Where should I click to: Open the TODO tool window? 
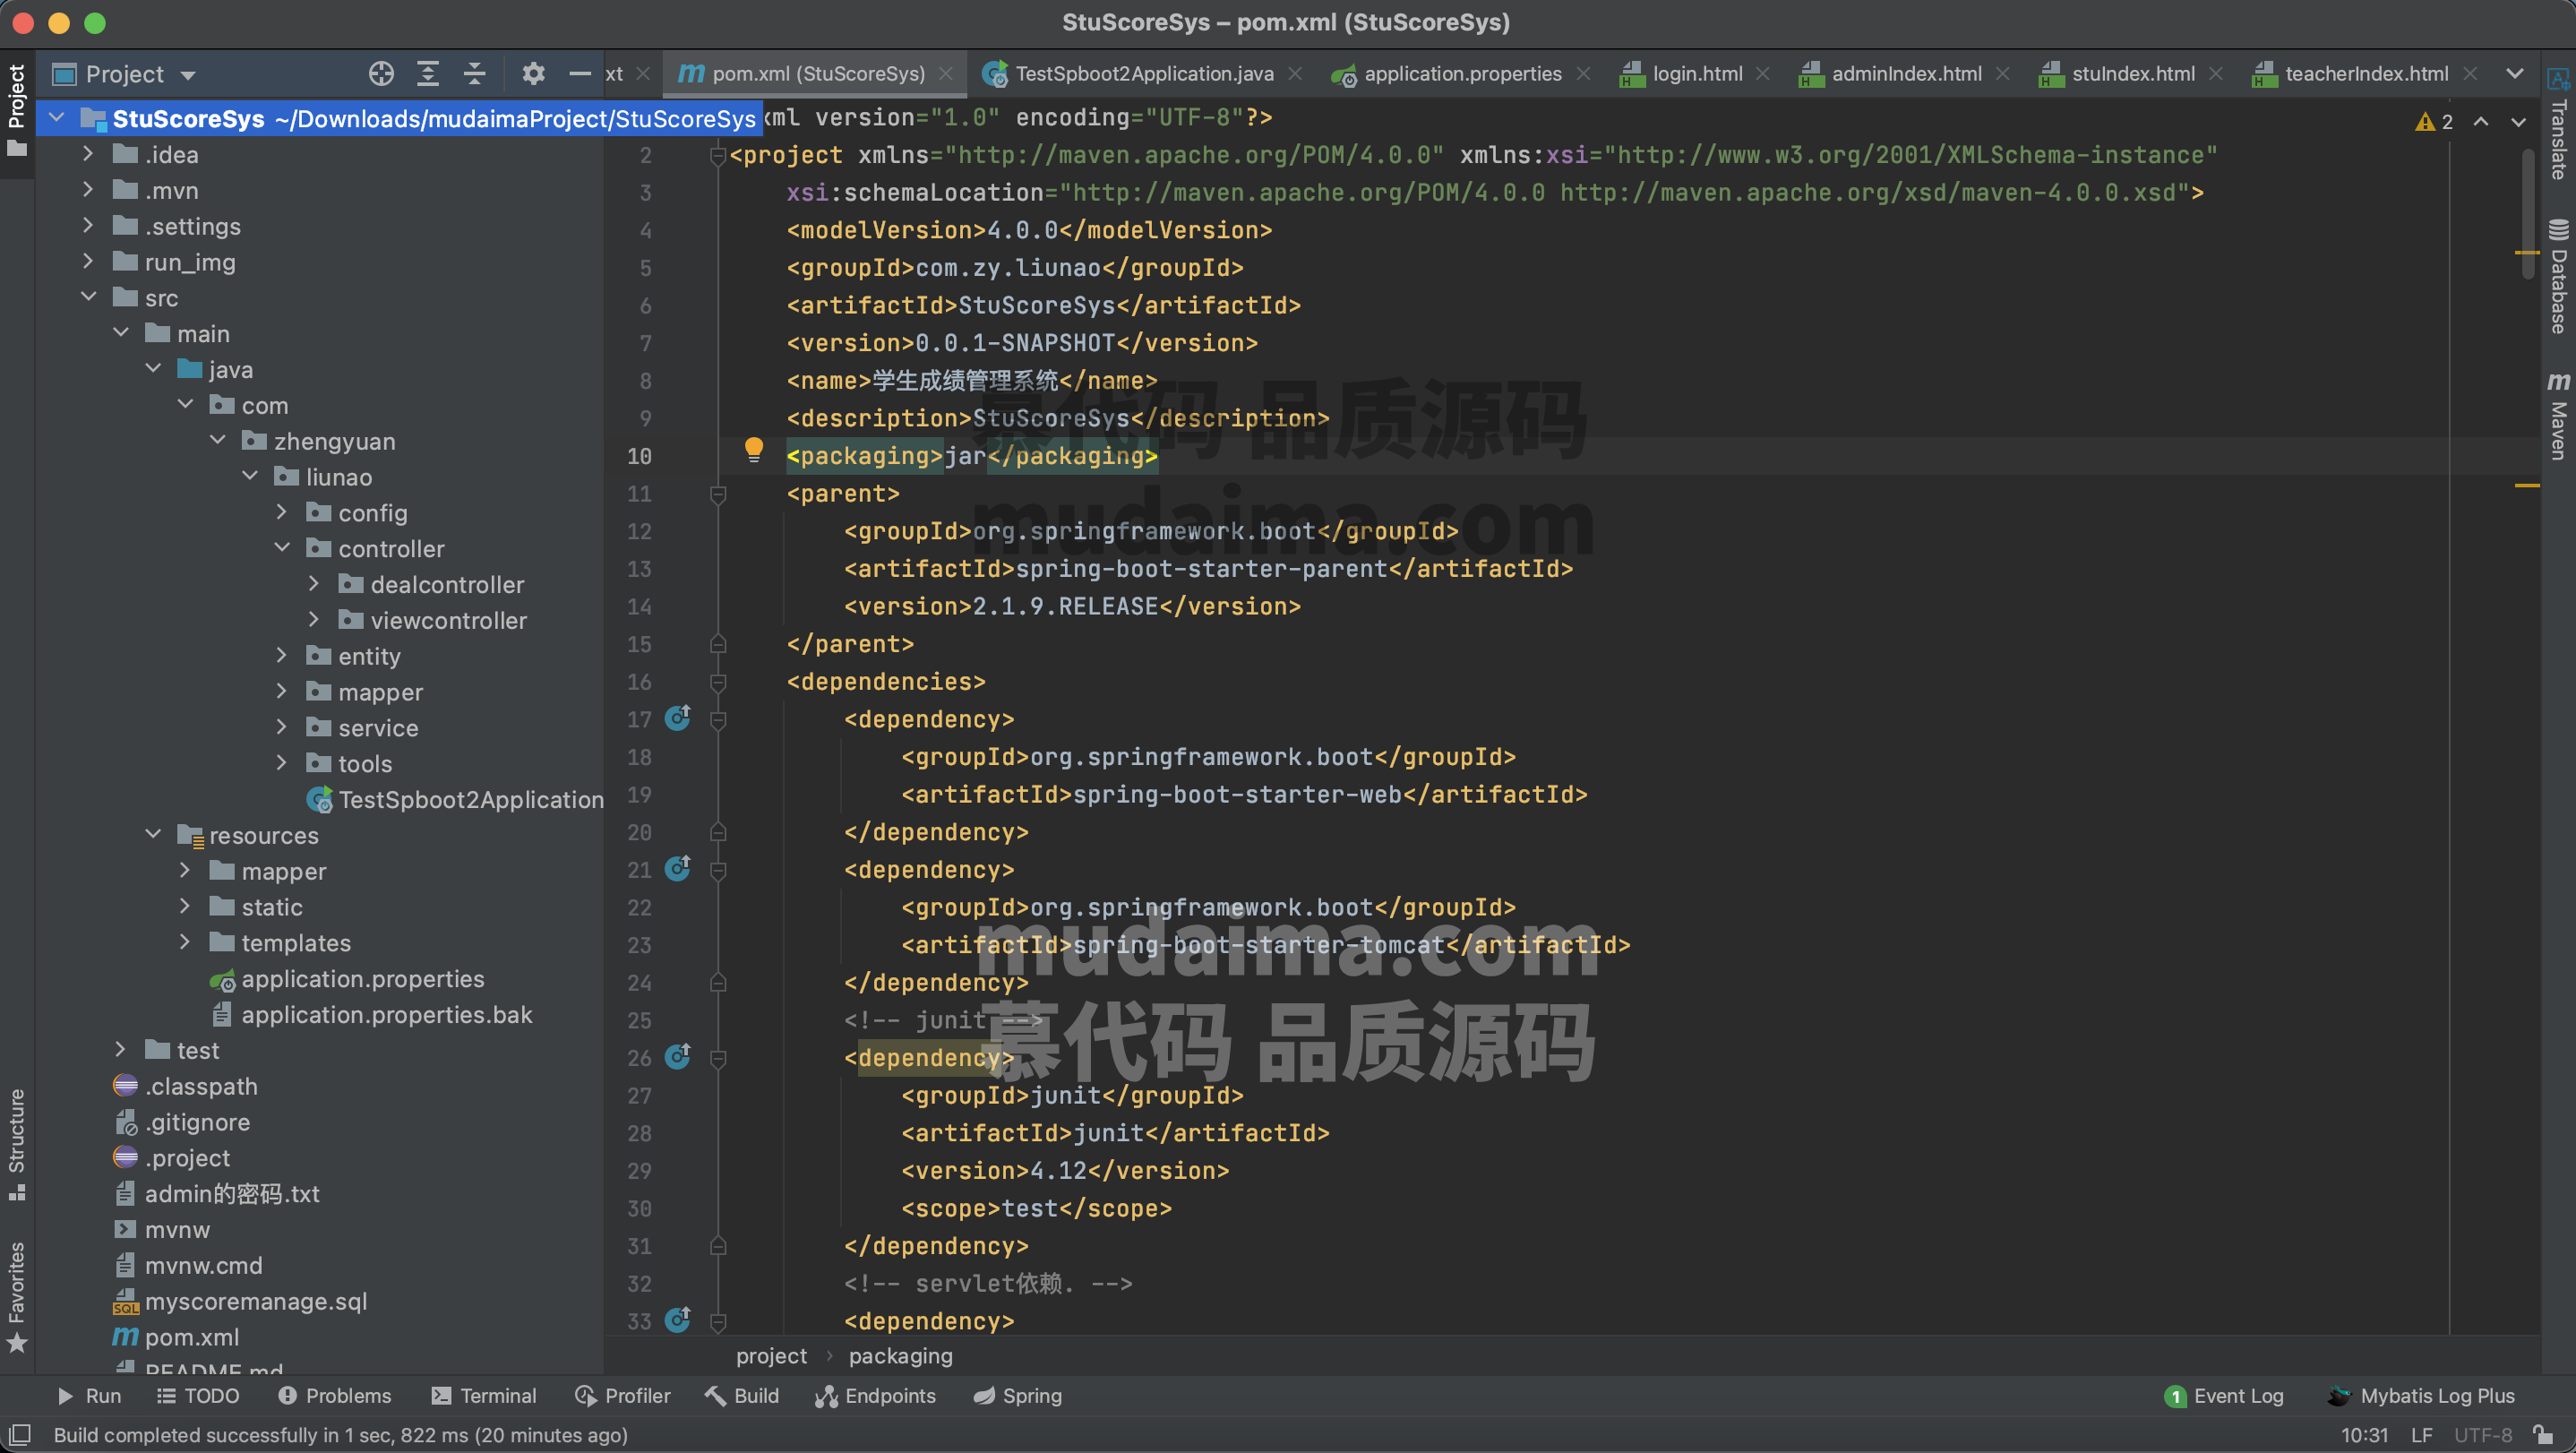198,1395
